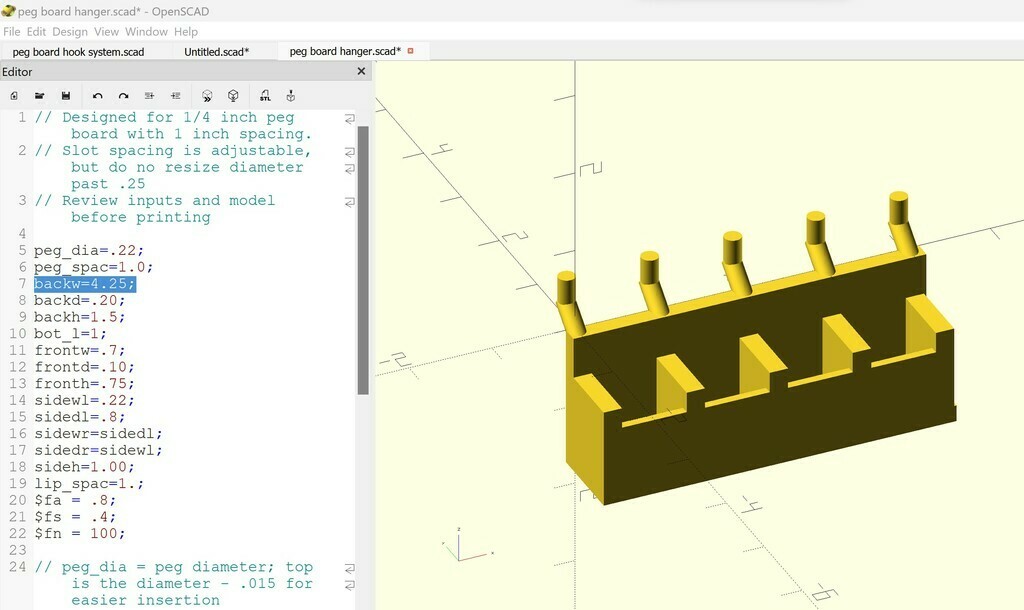Open the Design menu

[70, 32]
